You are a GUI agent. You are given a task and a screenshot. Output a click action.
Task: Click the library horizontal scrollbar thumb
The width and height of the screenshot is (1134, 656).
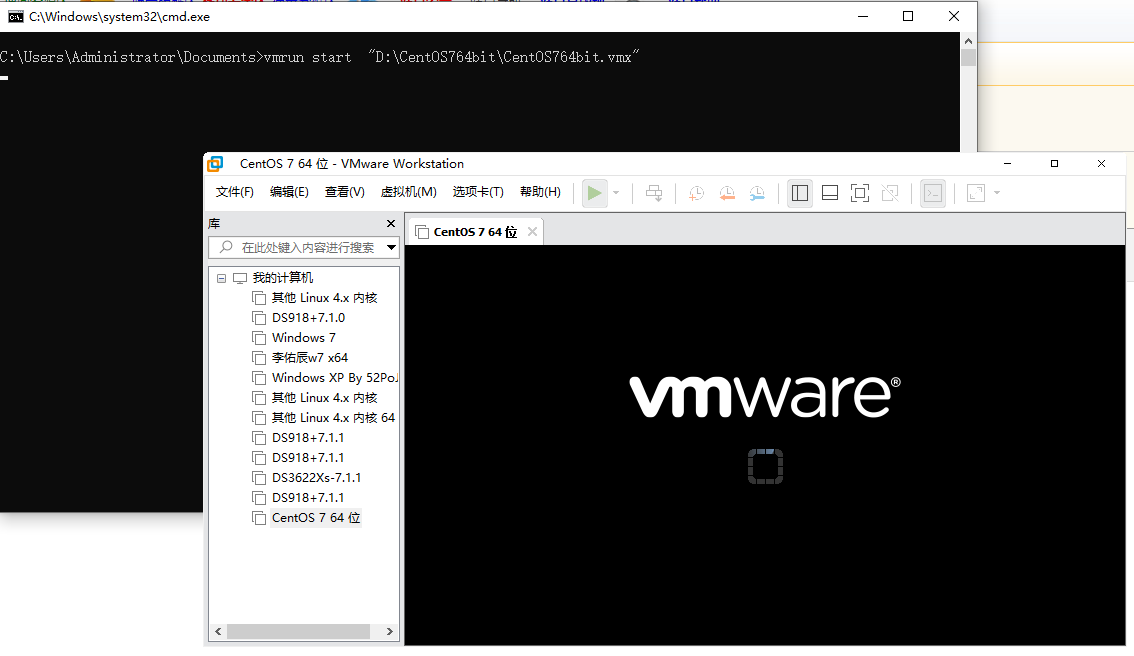click(299, 631)
